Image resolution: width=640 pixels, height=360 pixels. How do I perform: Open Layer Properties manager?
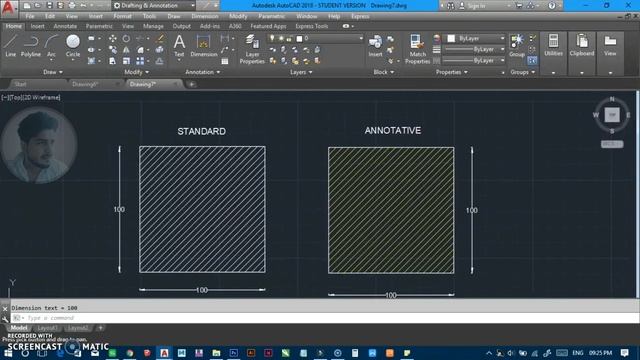click(x=252, y=49)
